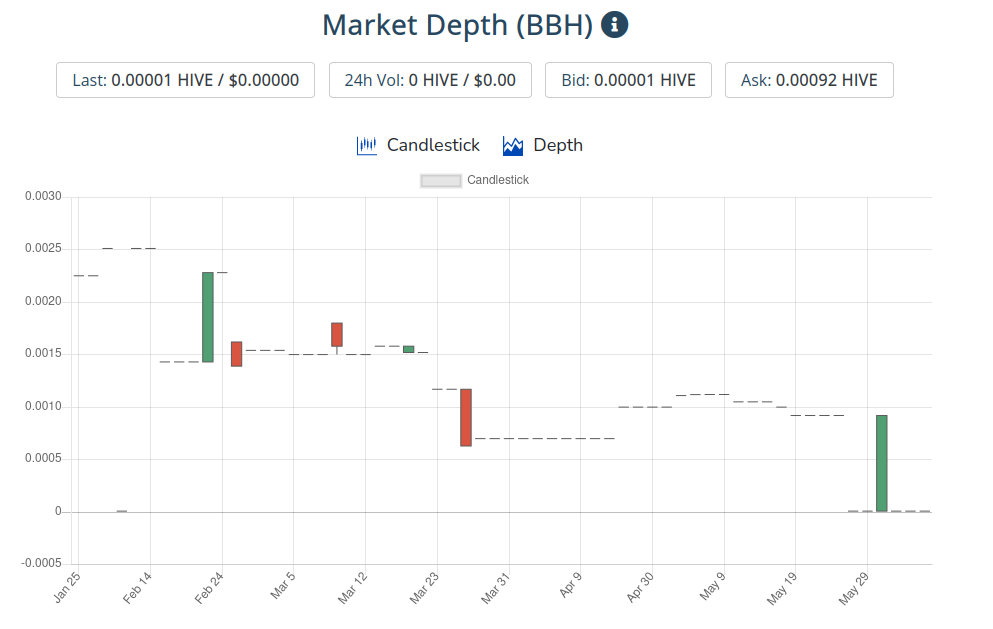Click the -0.0005 y-axis label

(42, 564)
